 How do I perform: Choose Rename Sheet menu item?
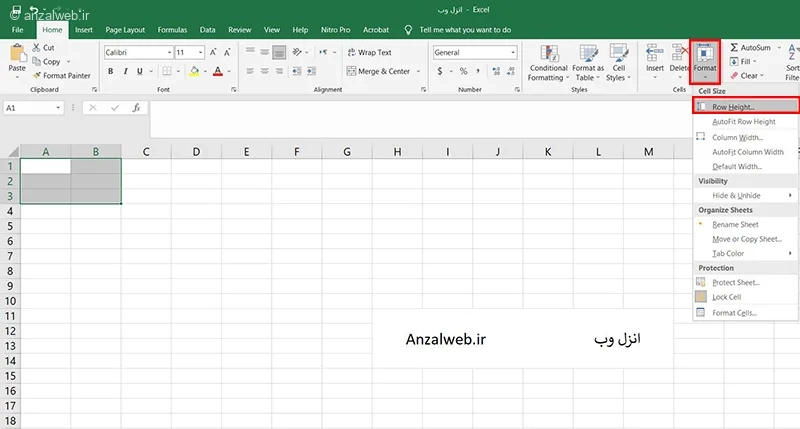(x=745, y=224)
